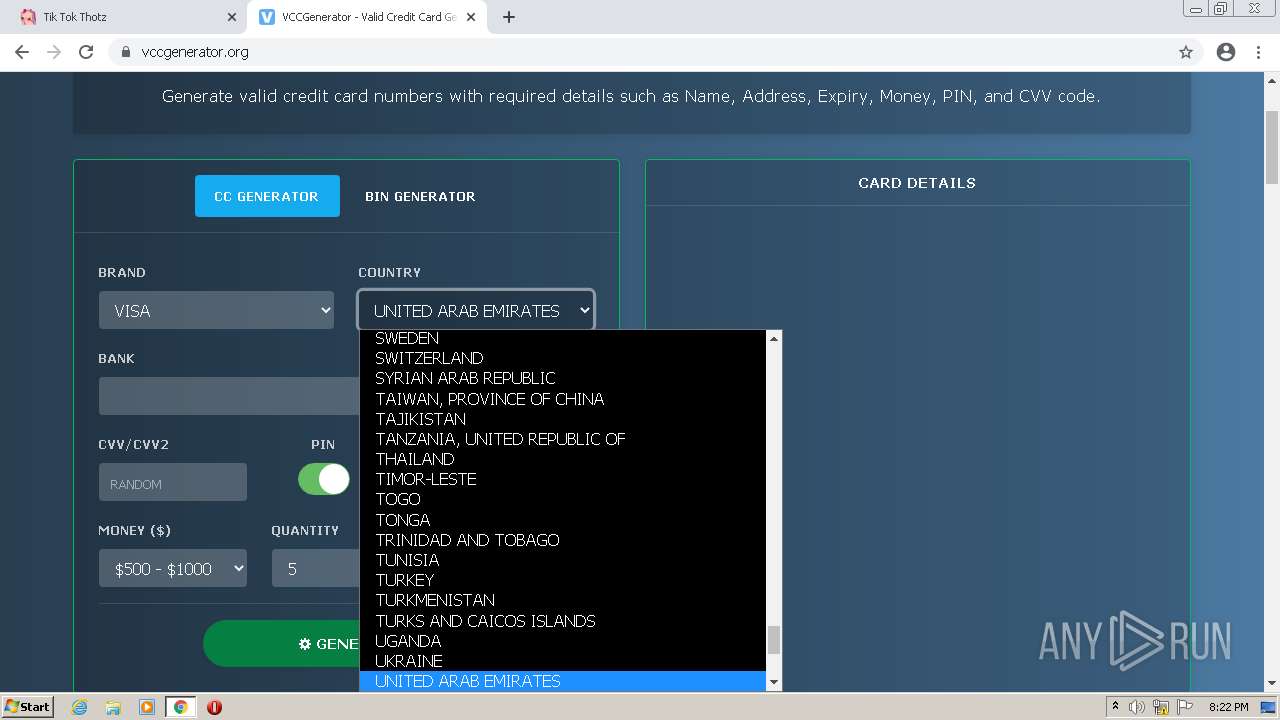This screenshot has width=1280, height=720.
Task: Open the media player taskbar icon
Action: coord(147,707)
